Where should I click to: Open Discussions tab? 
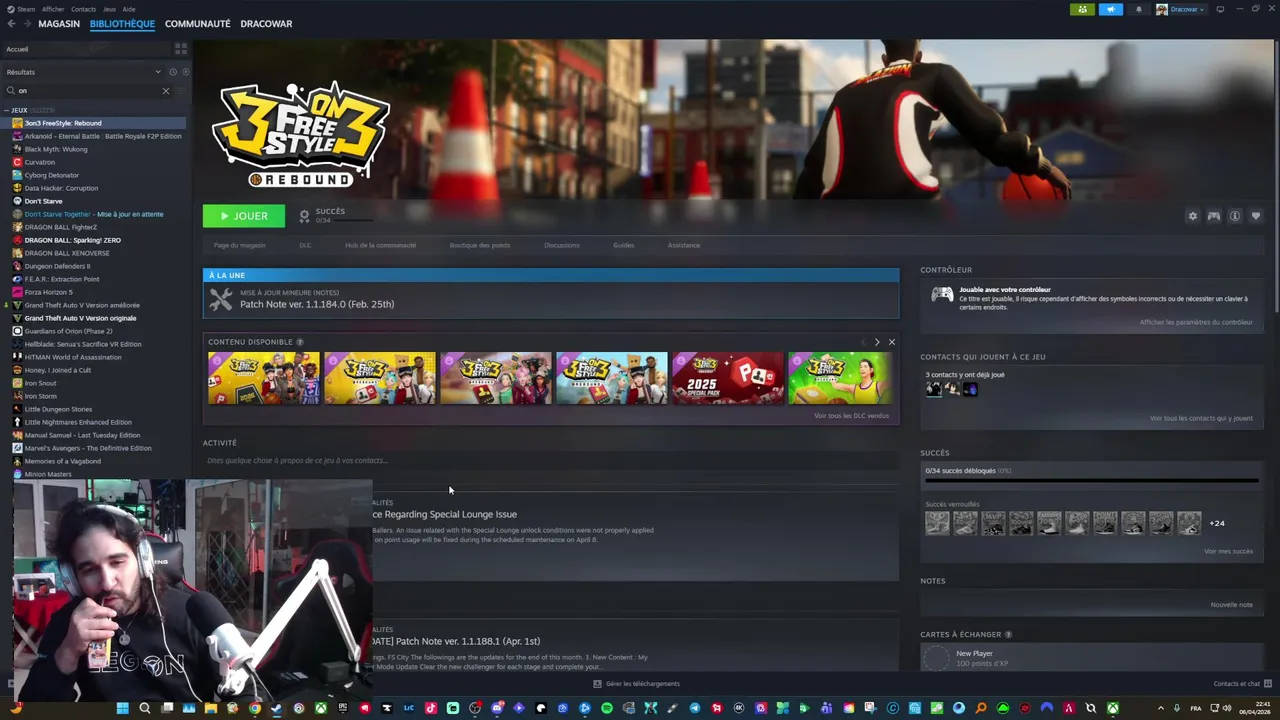click(562, 245)
